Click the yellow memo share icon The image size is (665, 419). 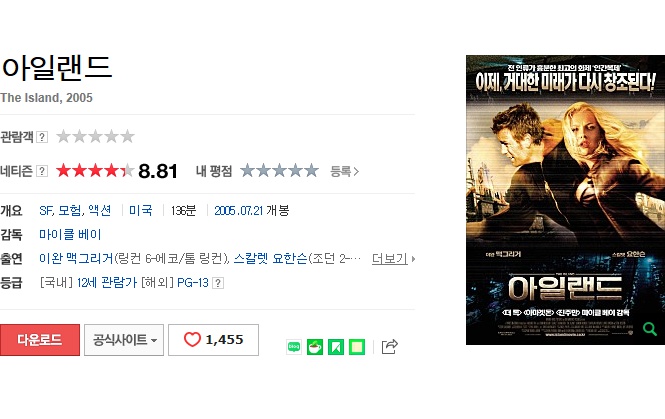357,347
